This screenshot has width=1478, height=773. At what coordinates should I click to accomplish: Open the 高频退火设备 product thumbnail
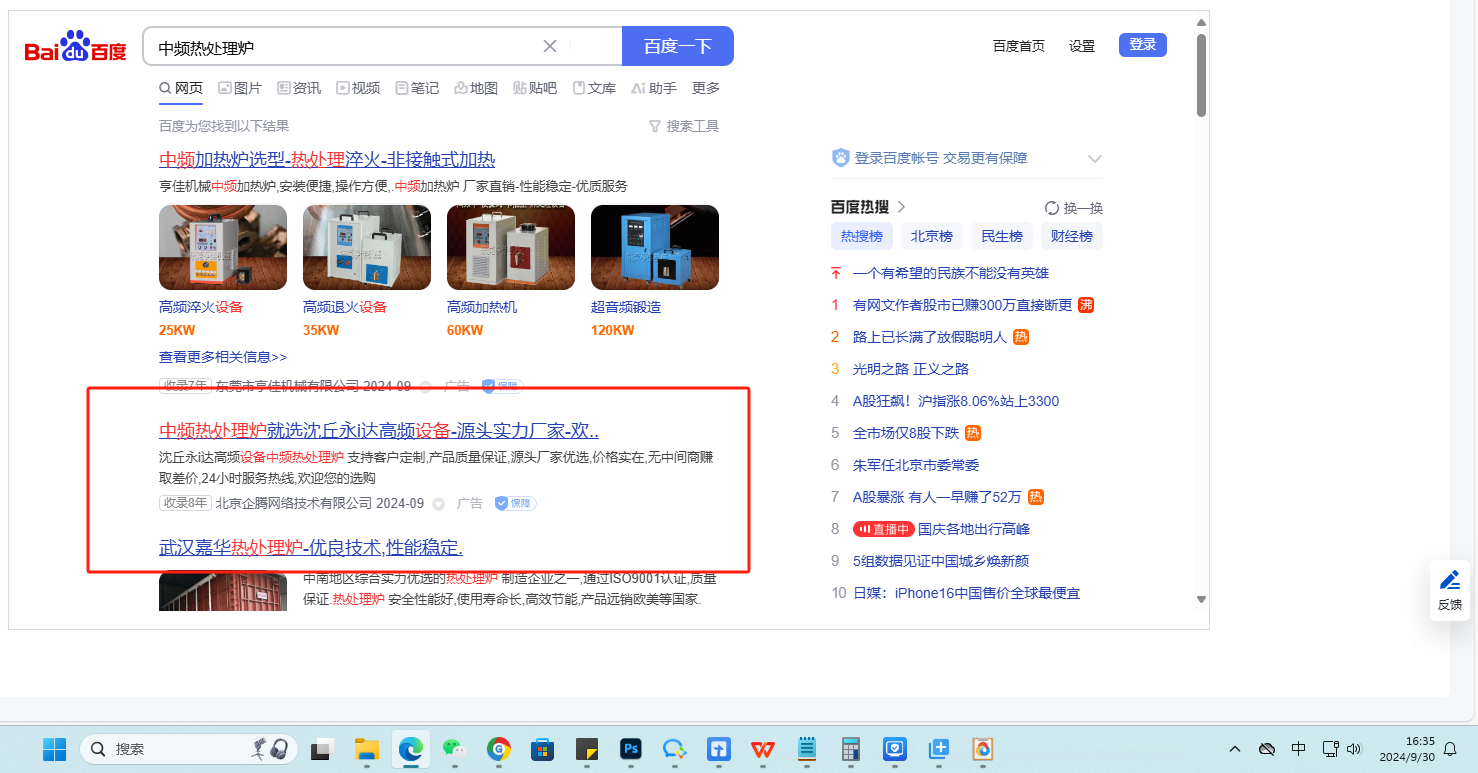coord(367,248)
